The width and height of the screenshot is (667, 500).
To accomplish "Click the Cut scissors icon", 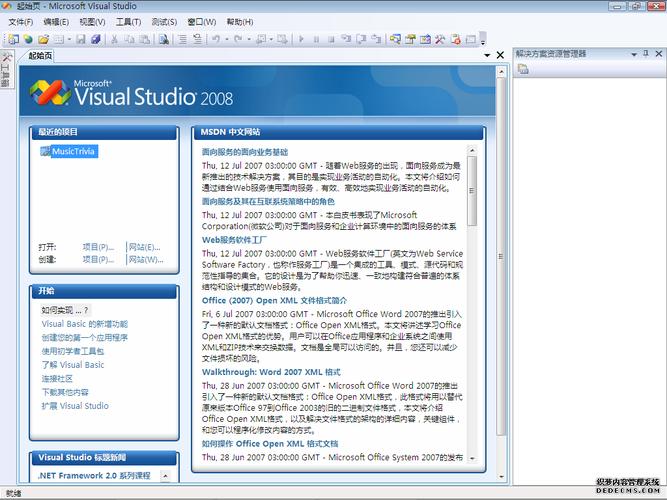I will pyautogui.click(x=114, y=39).
